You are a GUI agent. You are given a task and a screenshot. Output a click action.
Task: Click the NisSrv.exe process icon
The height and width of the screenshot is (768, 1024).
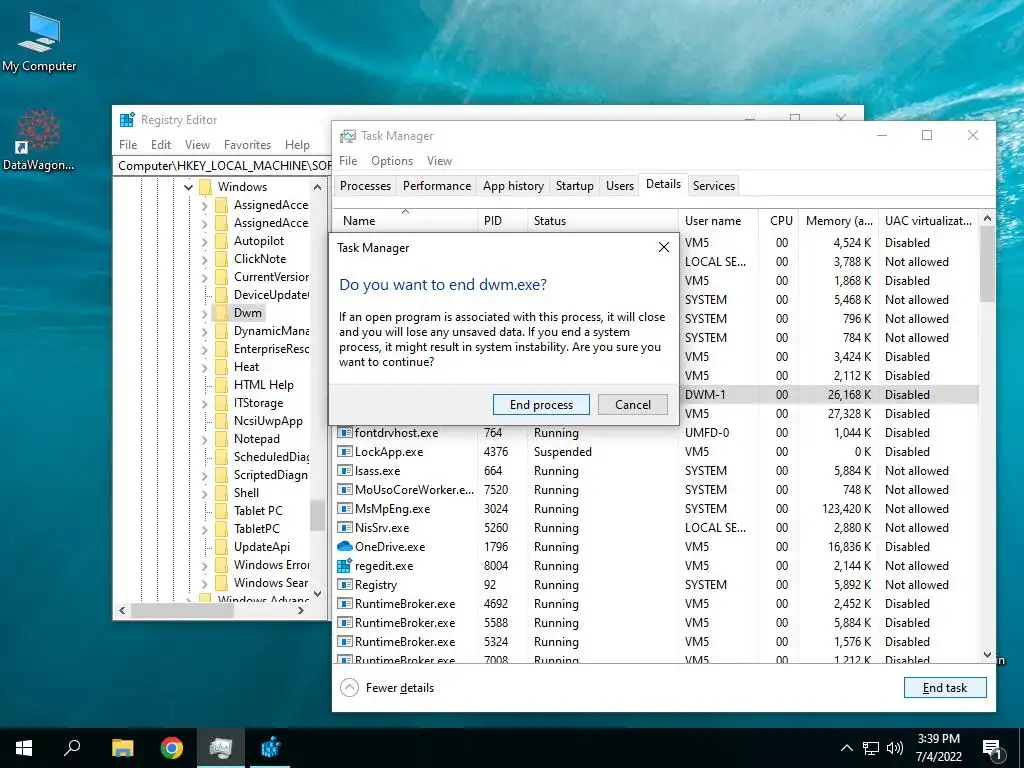tap(344, 528)
